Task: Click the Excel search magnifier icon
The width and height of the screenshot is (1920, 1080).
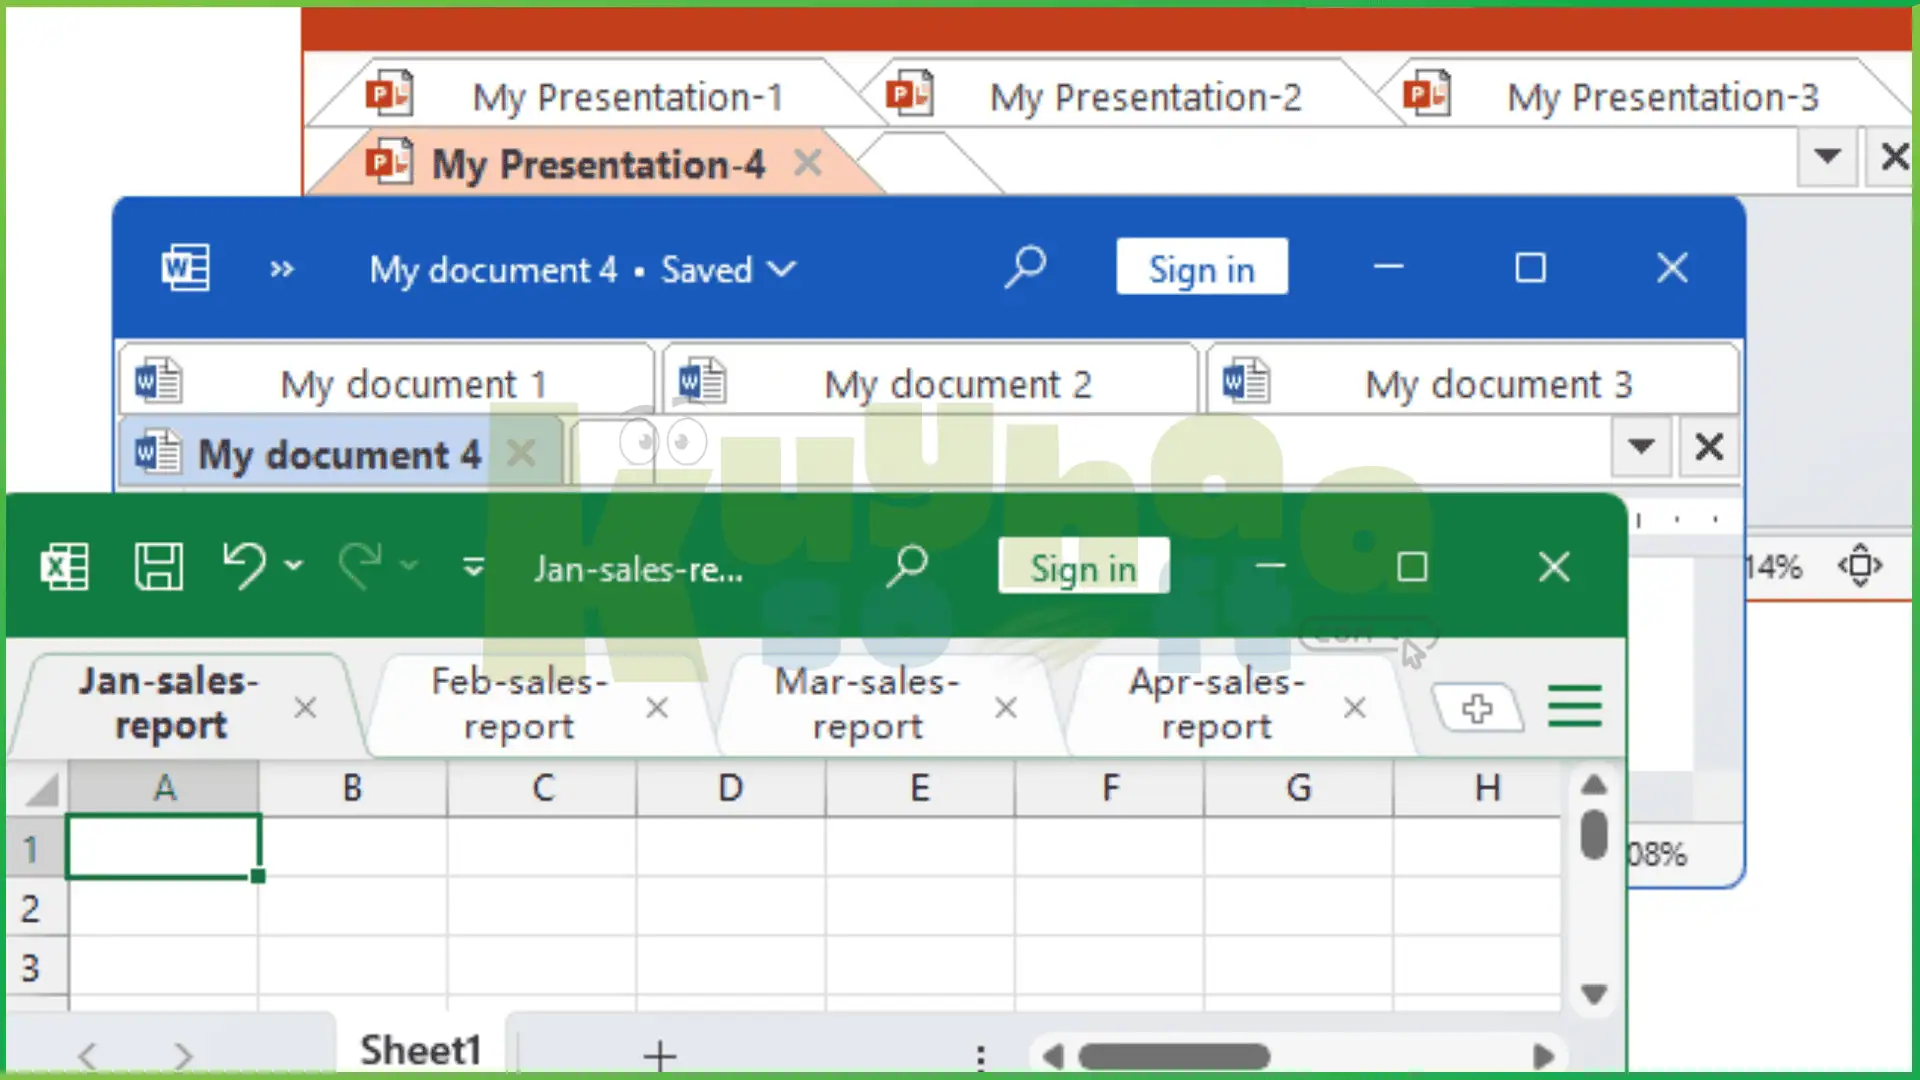Action: pos(908,567)
